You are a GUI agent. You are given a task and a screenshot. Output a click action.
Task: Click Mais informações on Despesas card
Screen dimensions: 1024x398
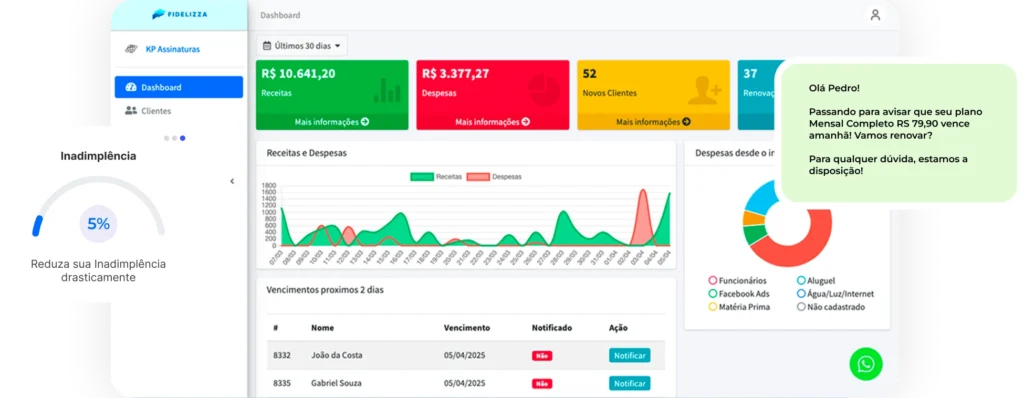(492, 122)
